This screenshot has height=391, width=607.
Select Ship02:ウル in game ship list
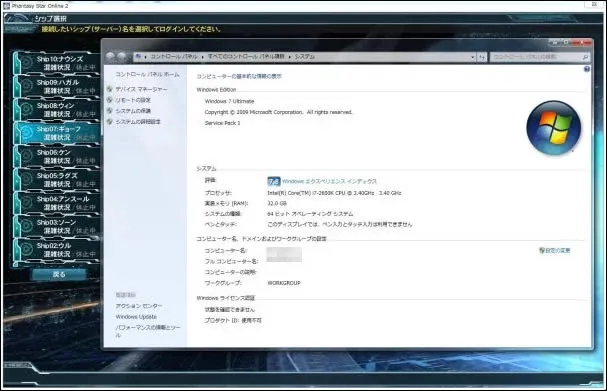57,250
